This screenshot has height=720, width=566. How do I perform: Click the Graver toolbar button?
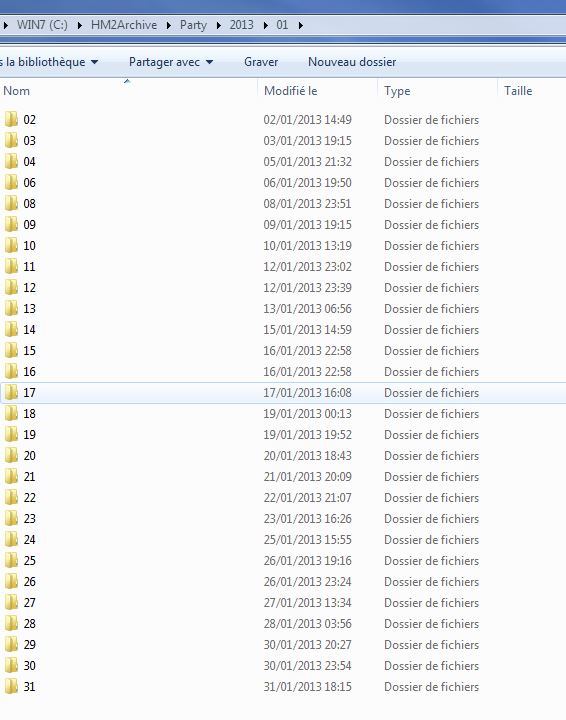coord(261,62)
